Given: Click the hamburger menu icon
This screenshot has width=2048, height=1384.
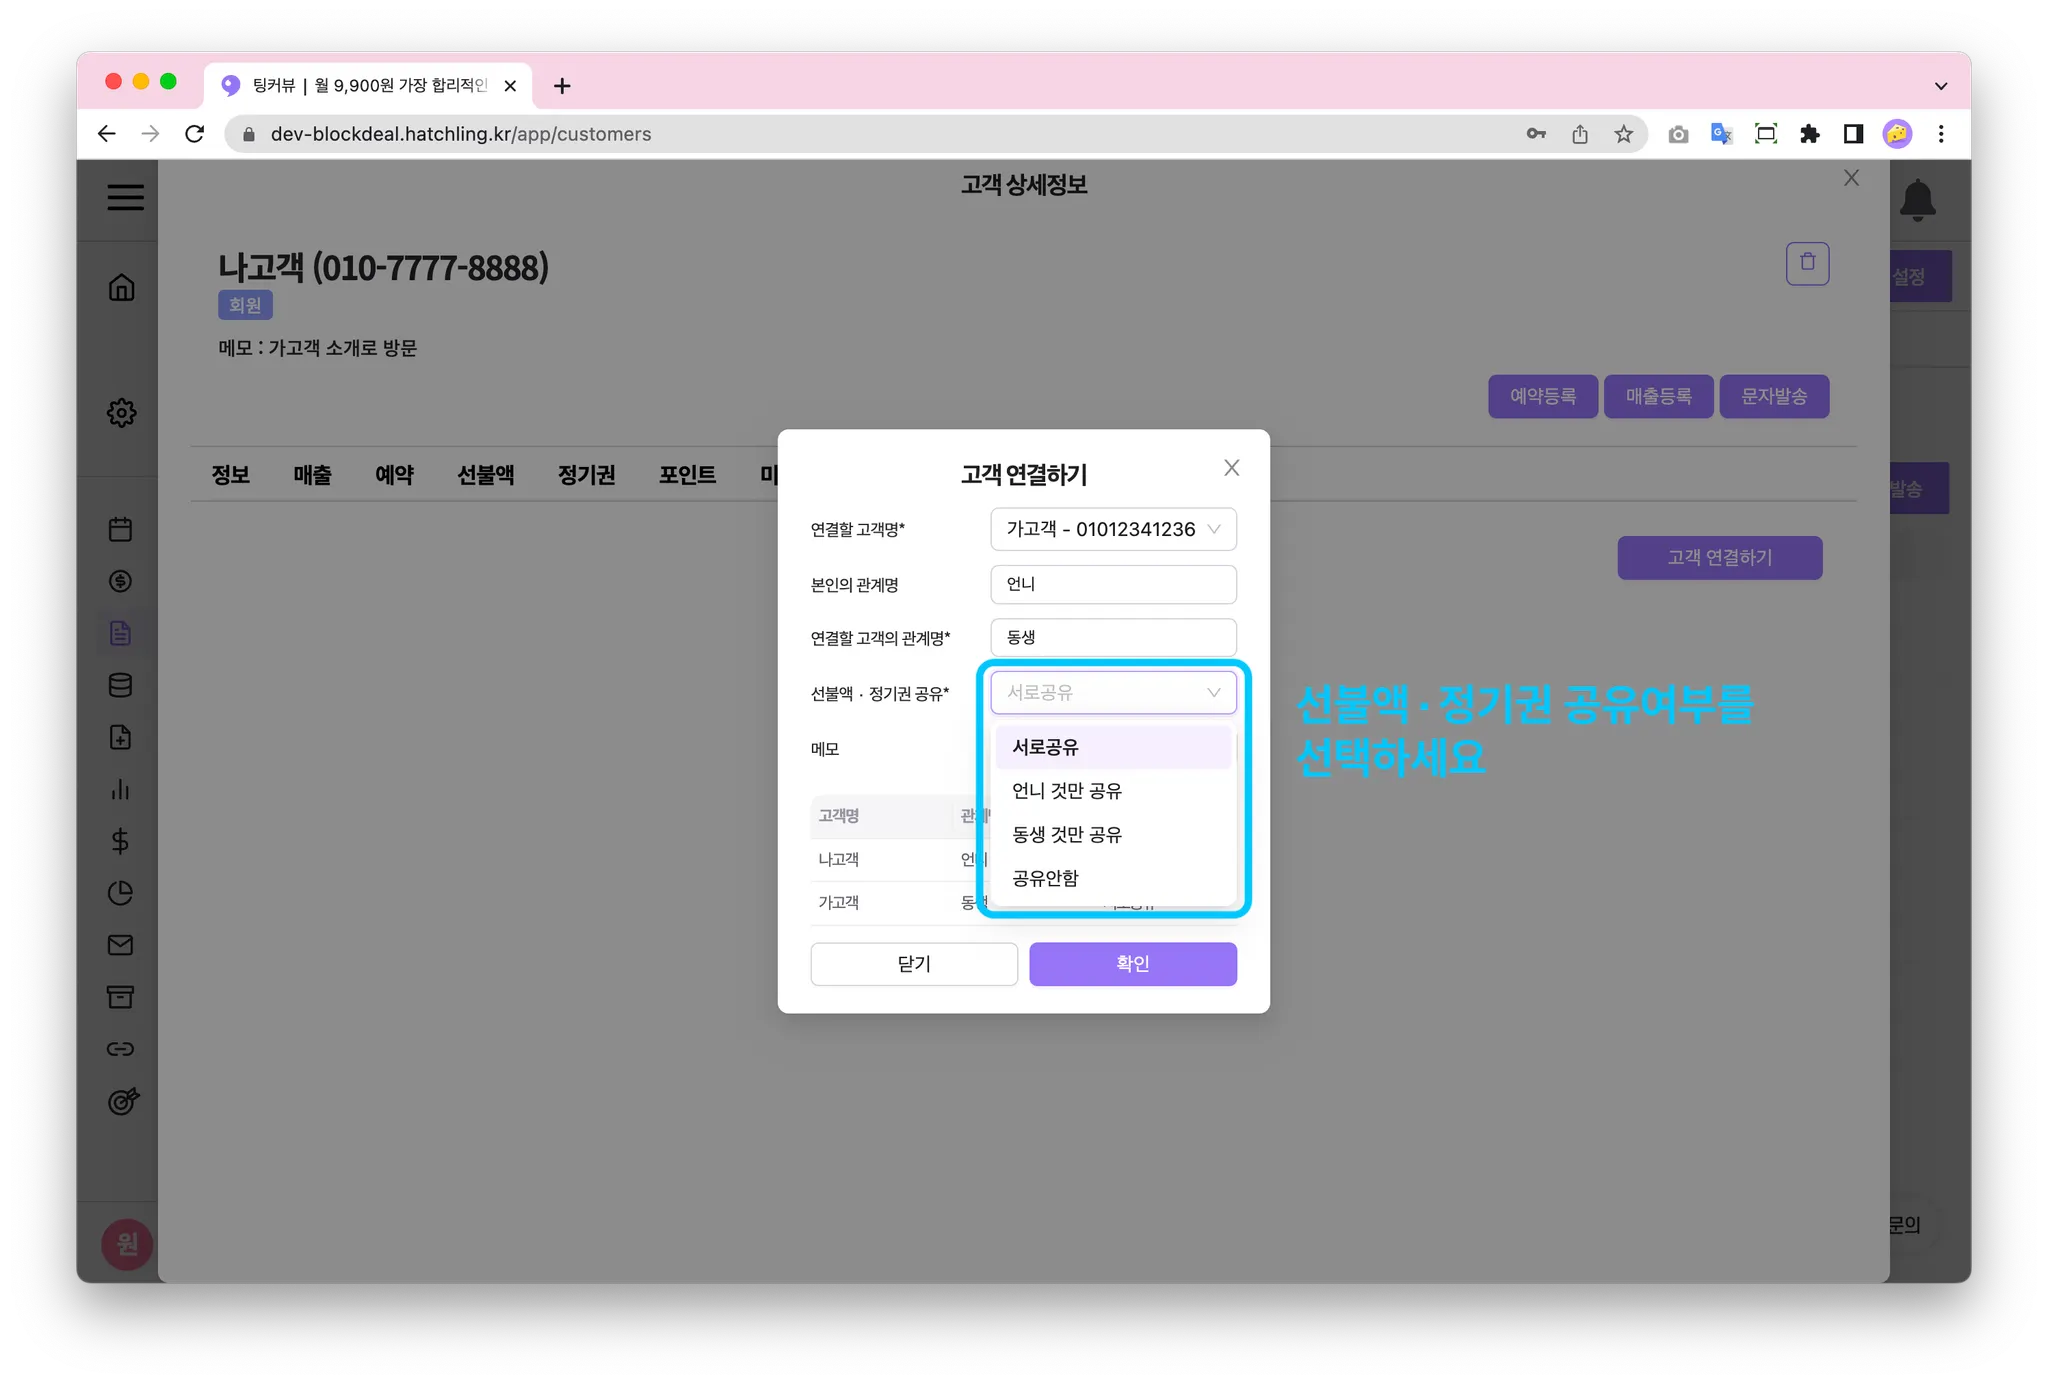Looking at the screenshot, I should (x=125, y=197).
